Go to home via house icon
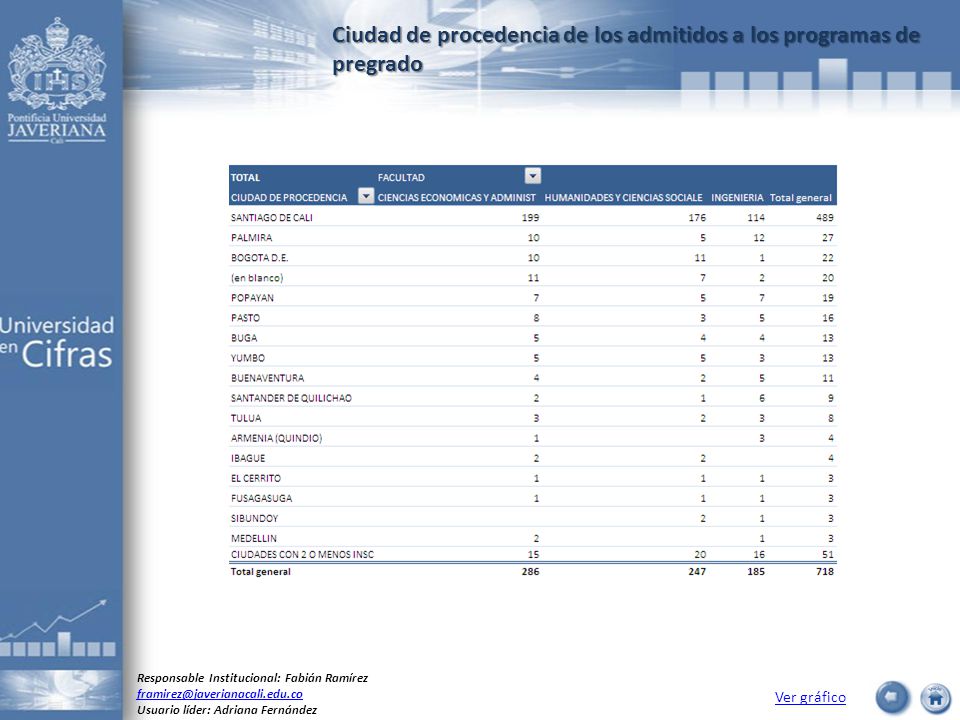This screenshot has width=960, height=720. 936,698
